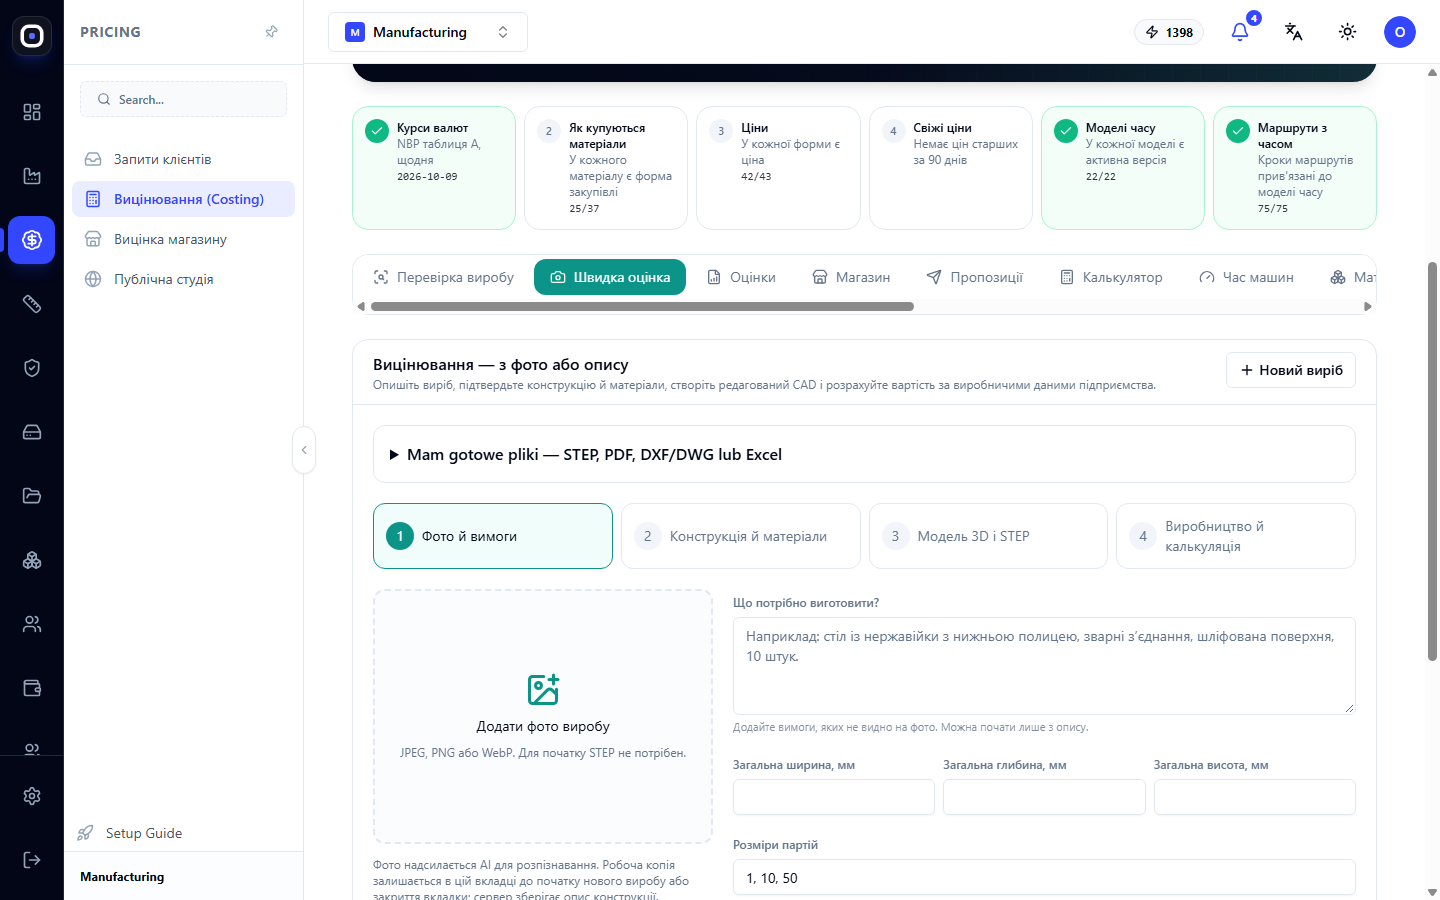
Task: Open the folder icon in left rail
Action: pyautogui.click(x=32, y=496)
